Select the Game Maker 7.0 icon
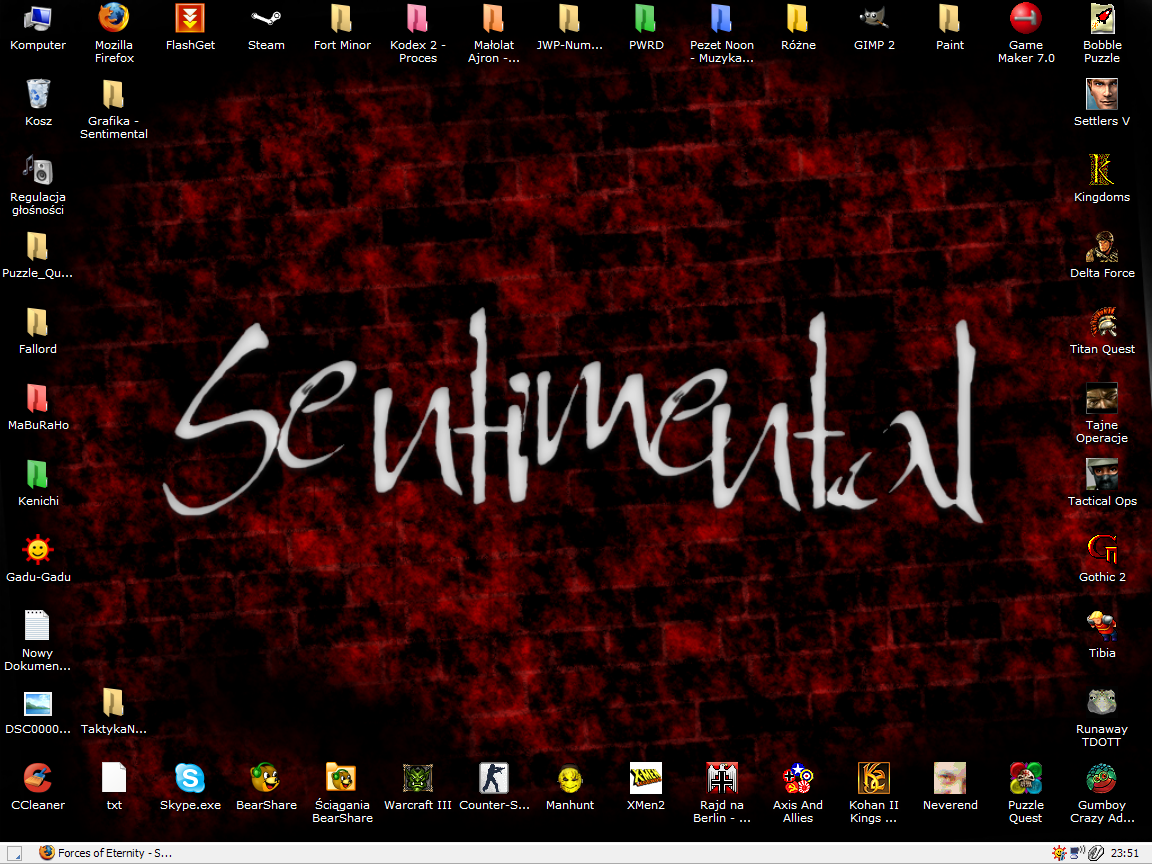 click(x=1026, y=19)
